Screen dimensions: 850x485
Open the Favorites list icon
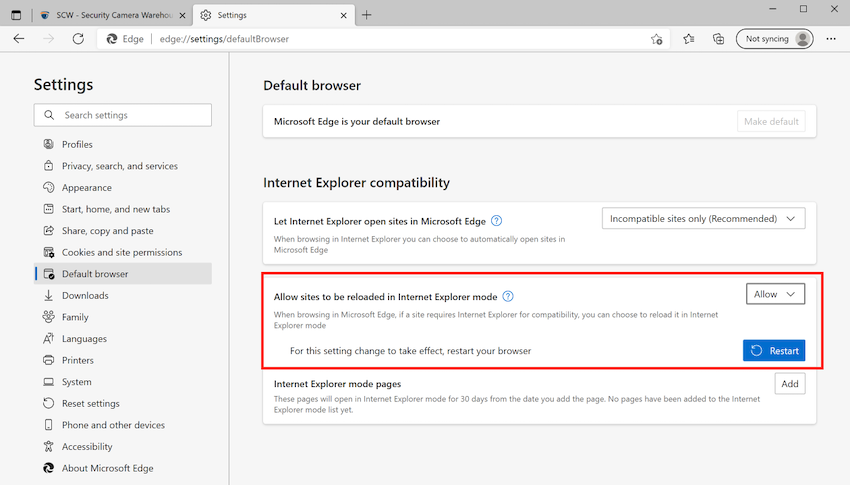(x=688, y=39)
